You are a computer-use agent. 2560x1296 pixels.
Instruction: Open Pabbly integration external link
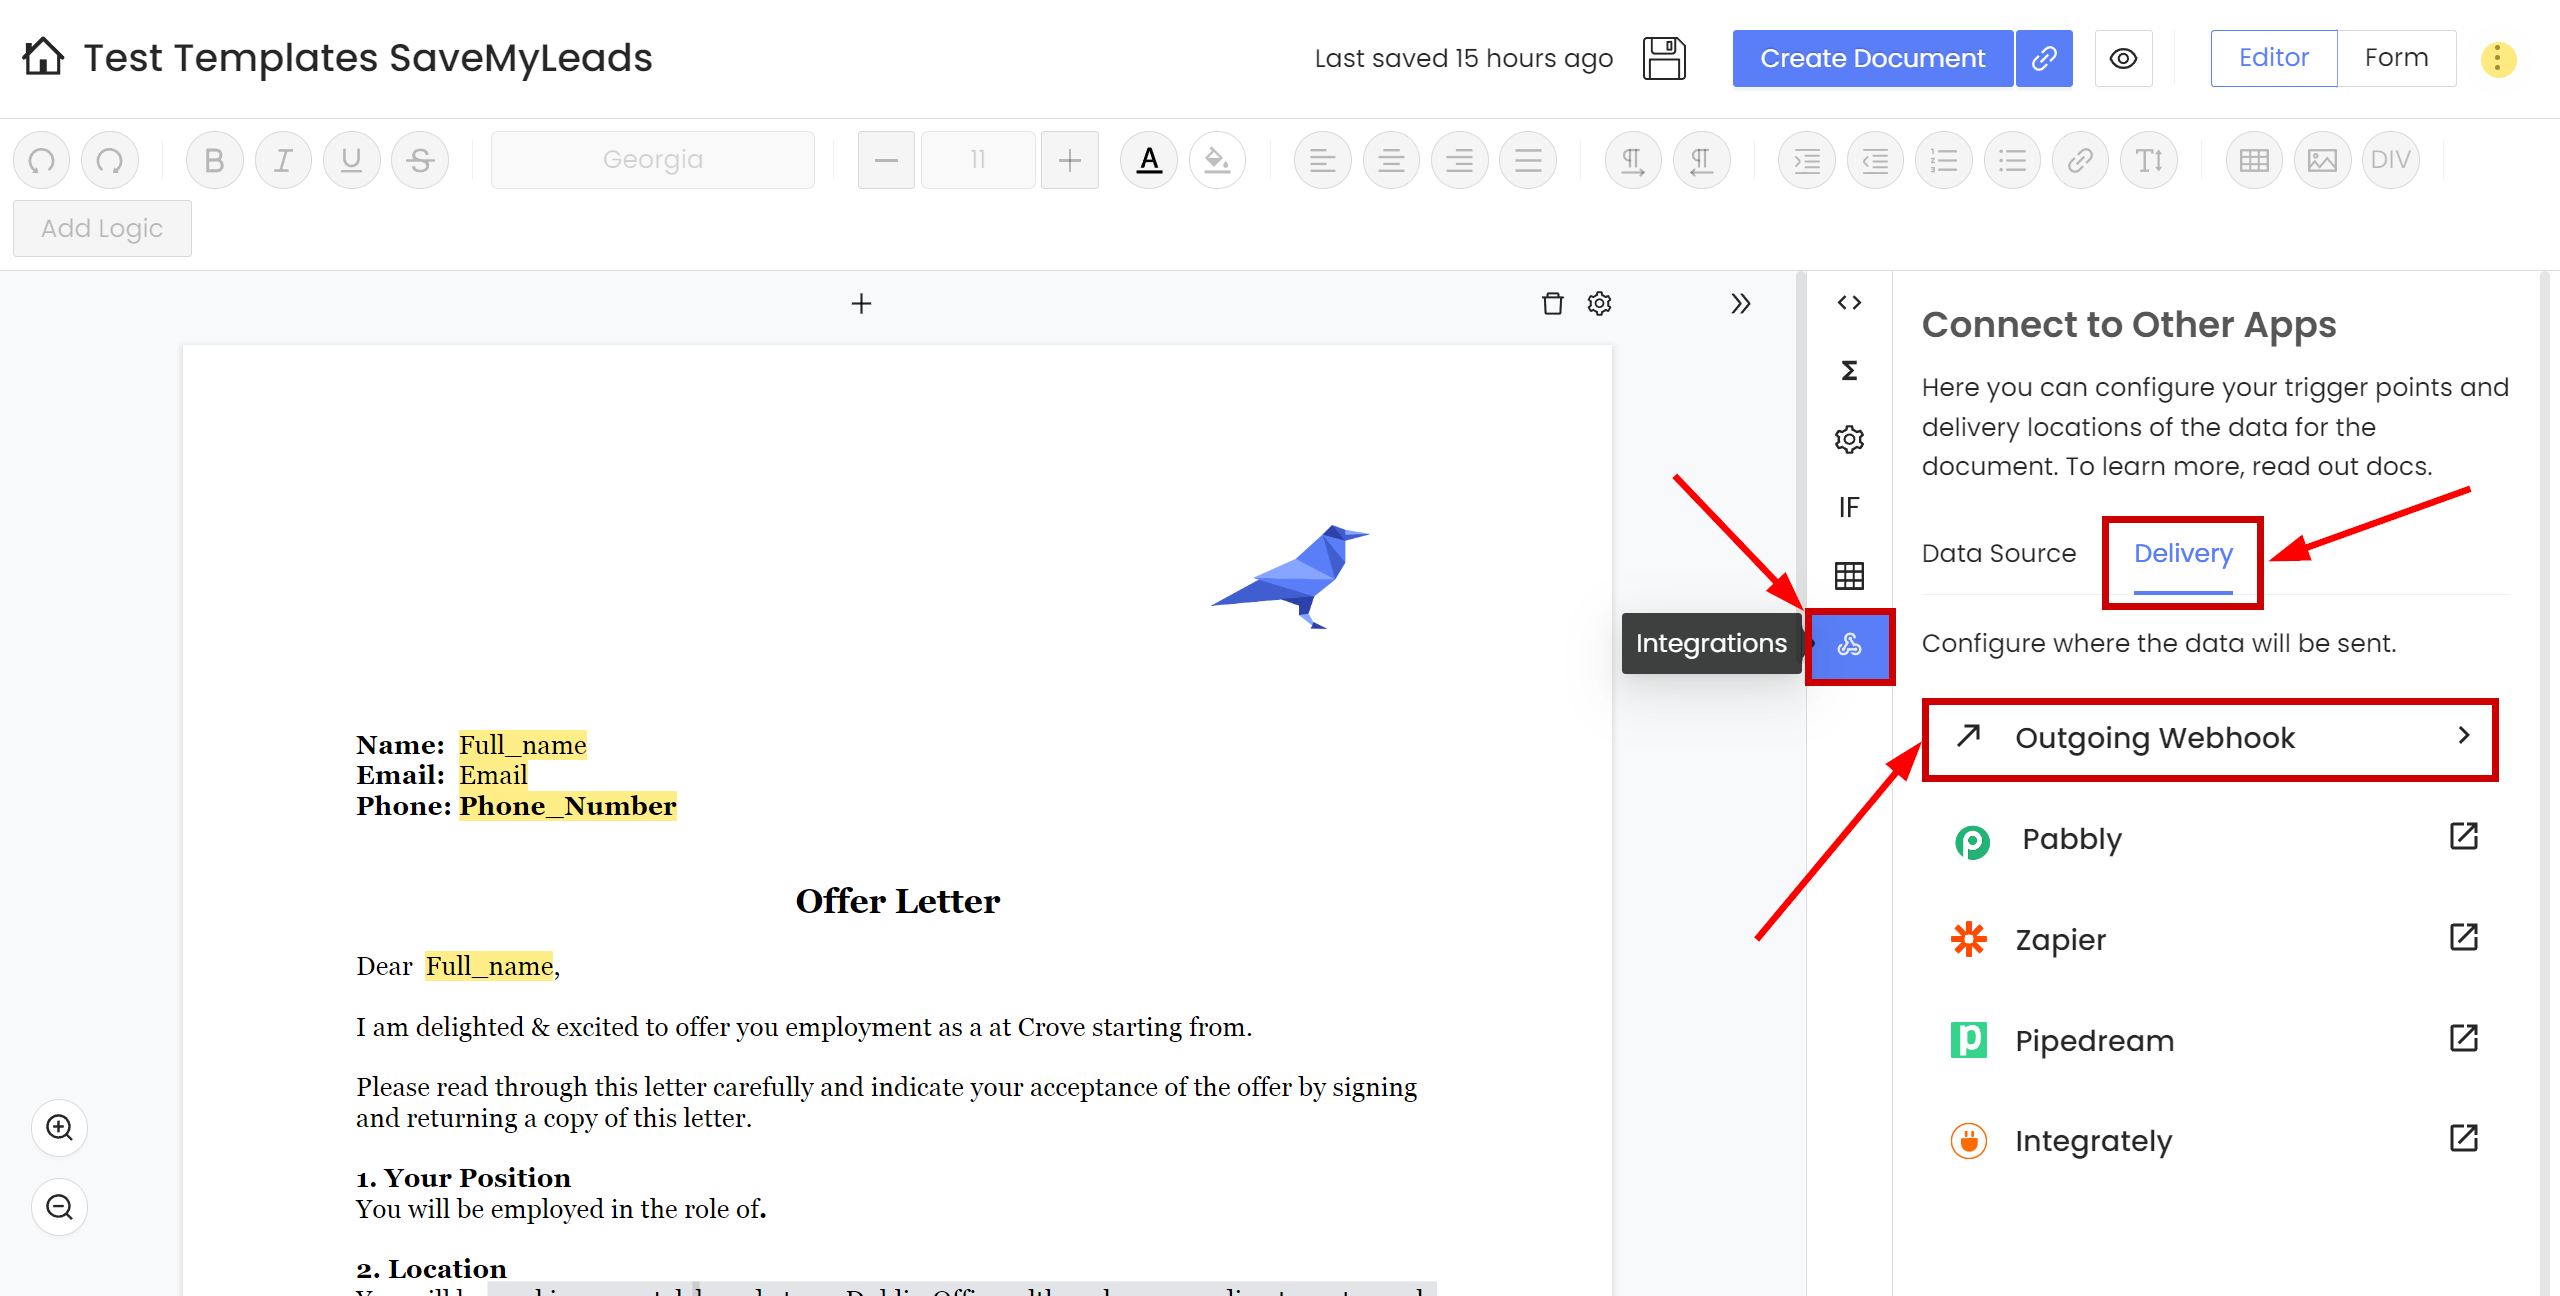[2463, 837]
